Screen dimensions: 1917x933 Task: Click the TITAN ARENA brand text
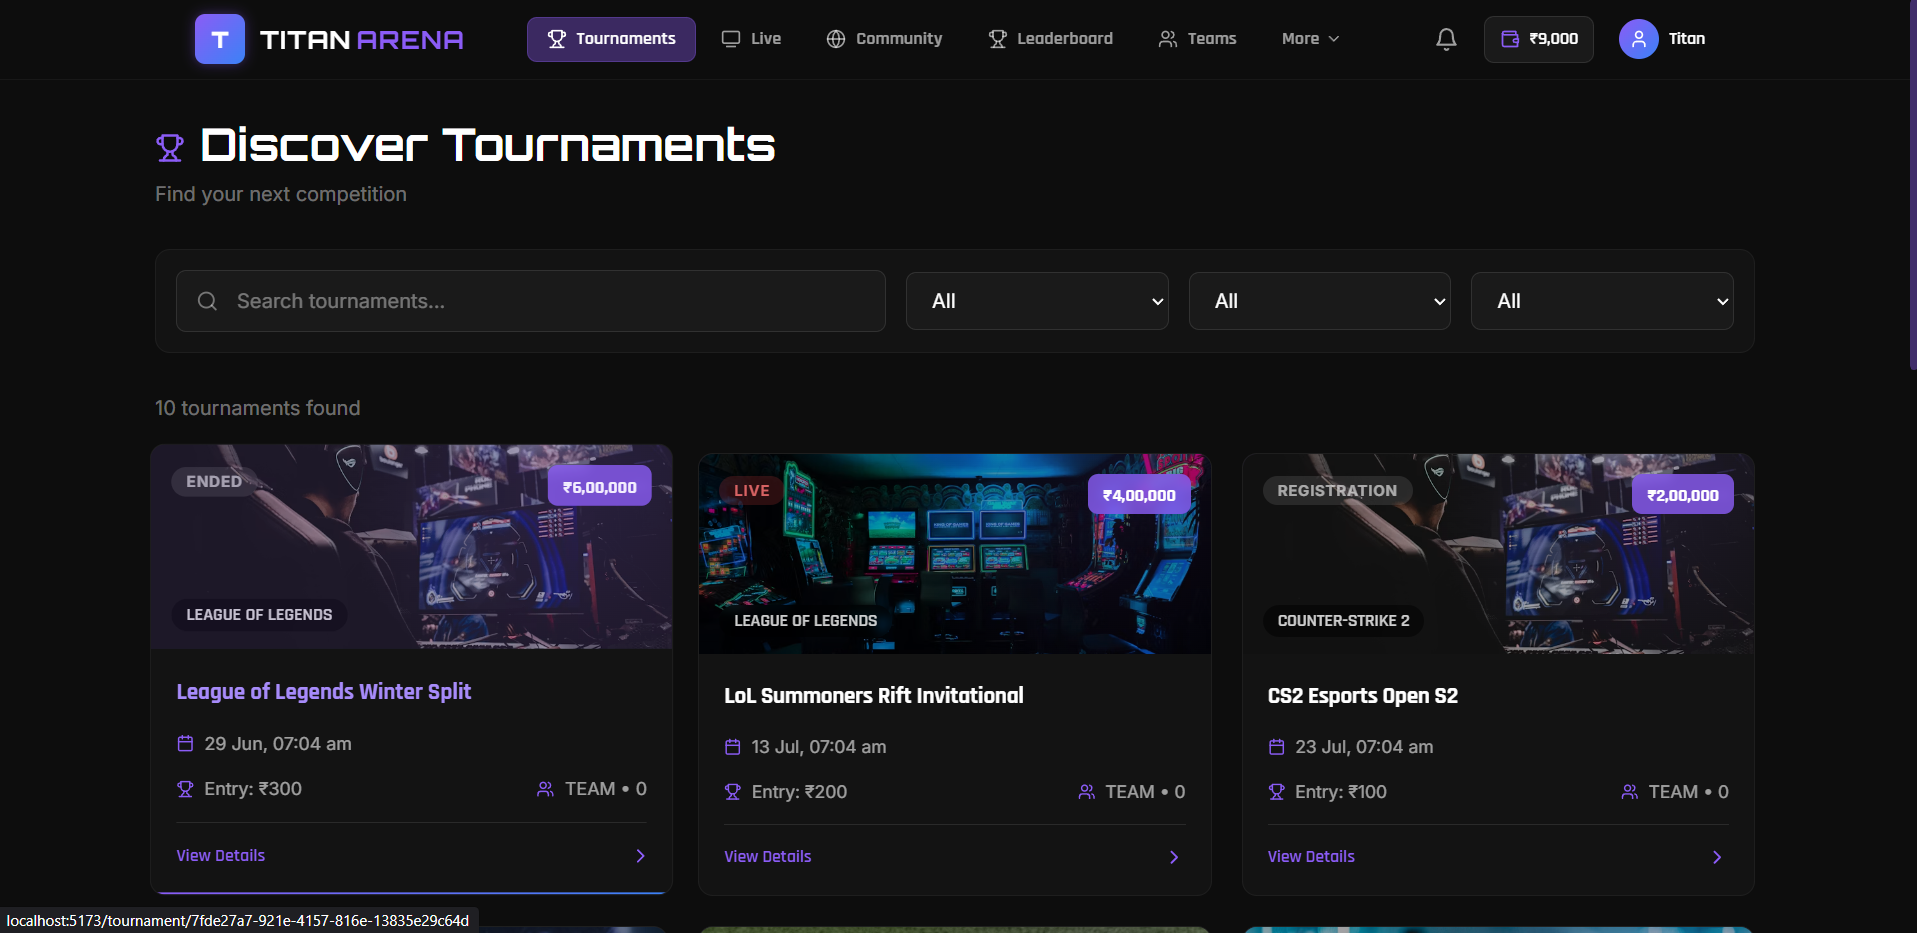(x=362, y=40)
